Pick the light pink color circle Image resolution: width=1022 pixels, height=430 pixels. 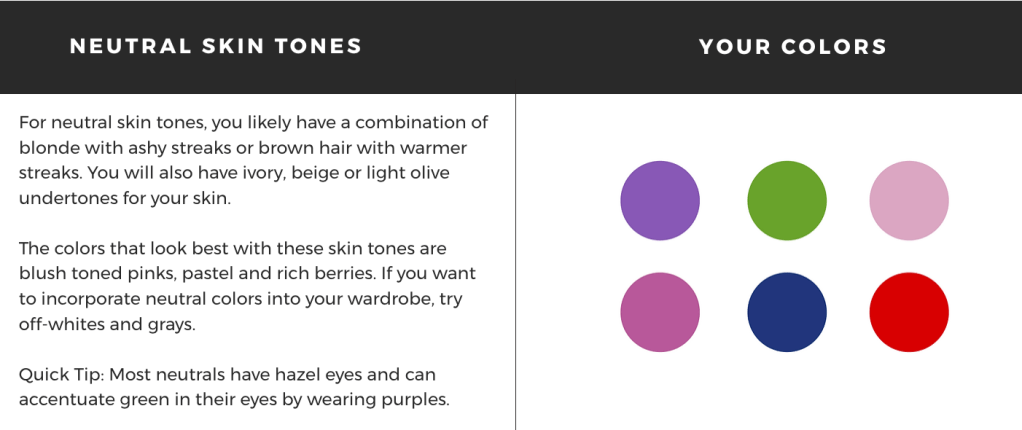click(x=909, y=200)
